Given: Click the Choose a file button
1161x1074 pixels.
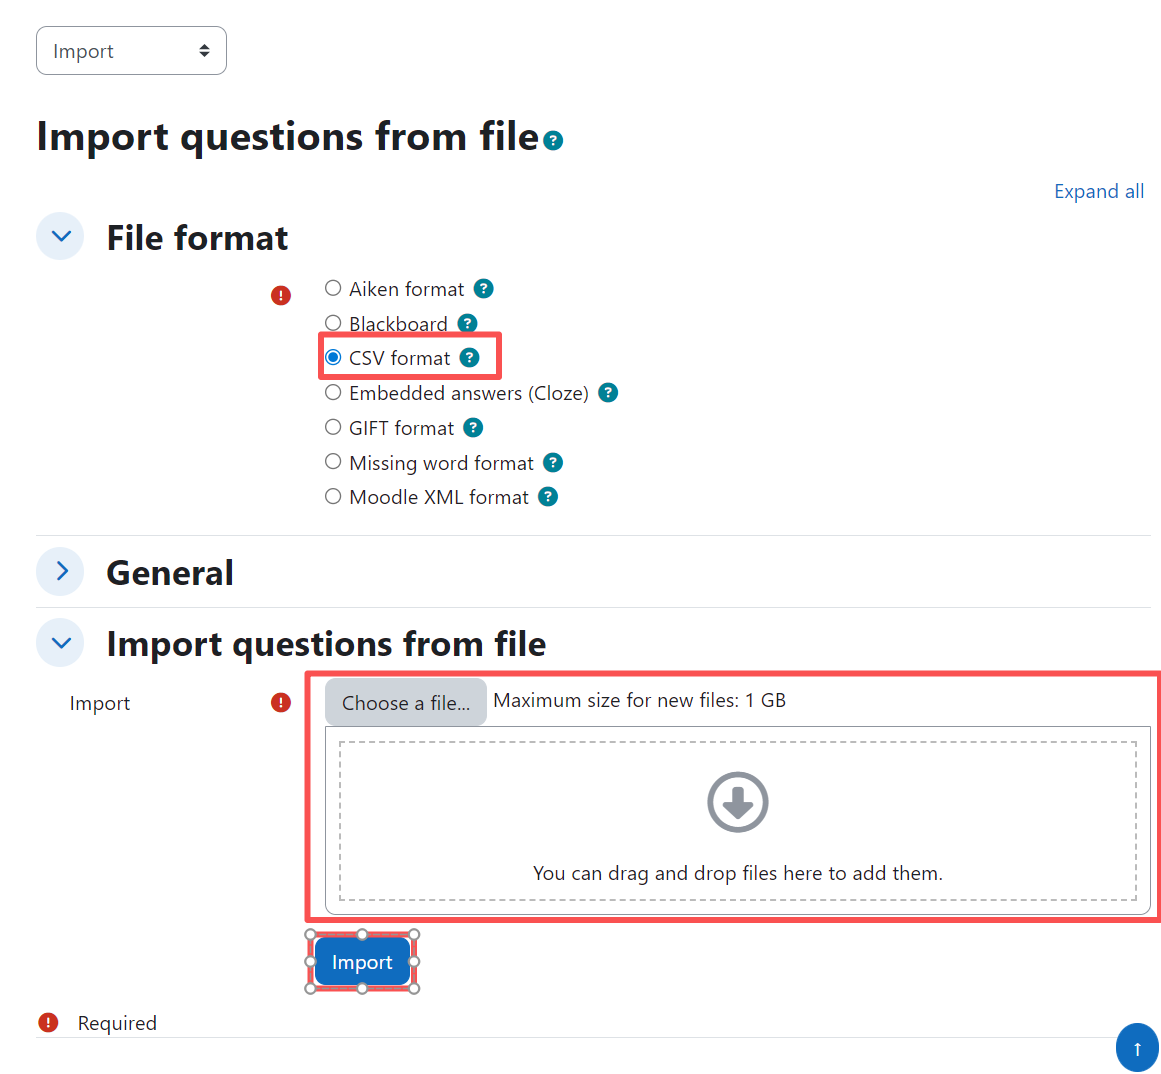Looking at the screenshot, I should tap(405, 701).
